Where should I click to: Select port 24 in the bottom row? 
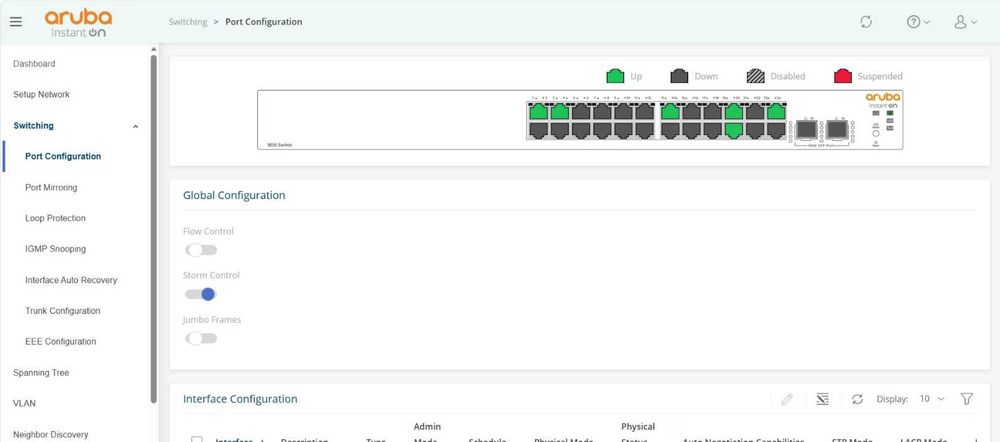coord(776,130)
